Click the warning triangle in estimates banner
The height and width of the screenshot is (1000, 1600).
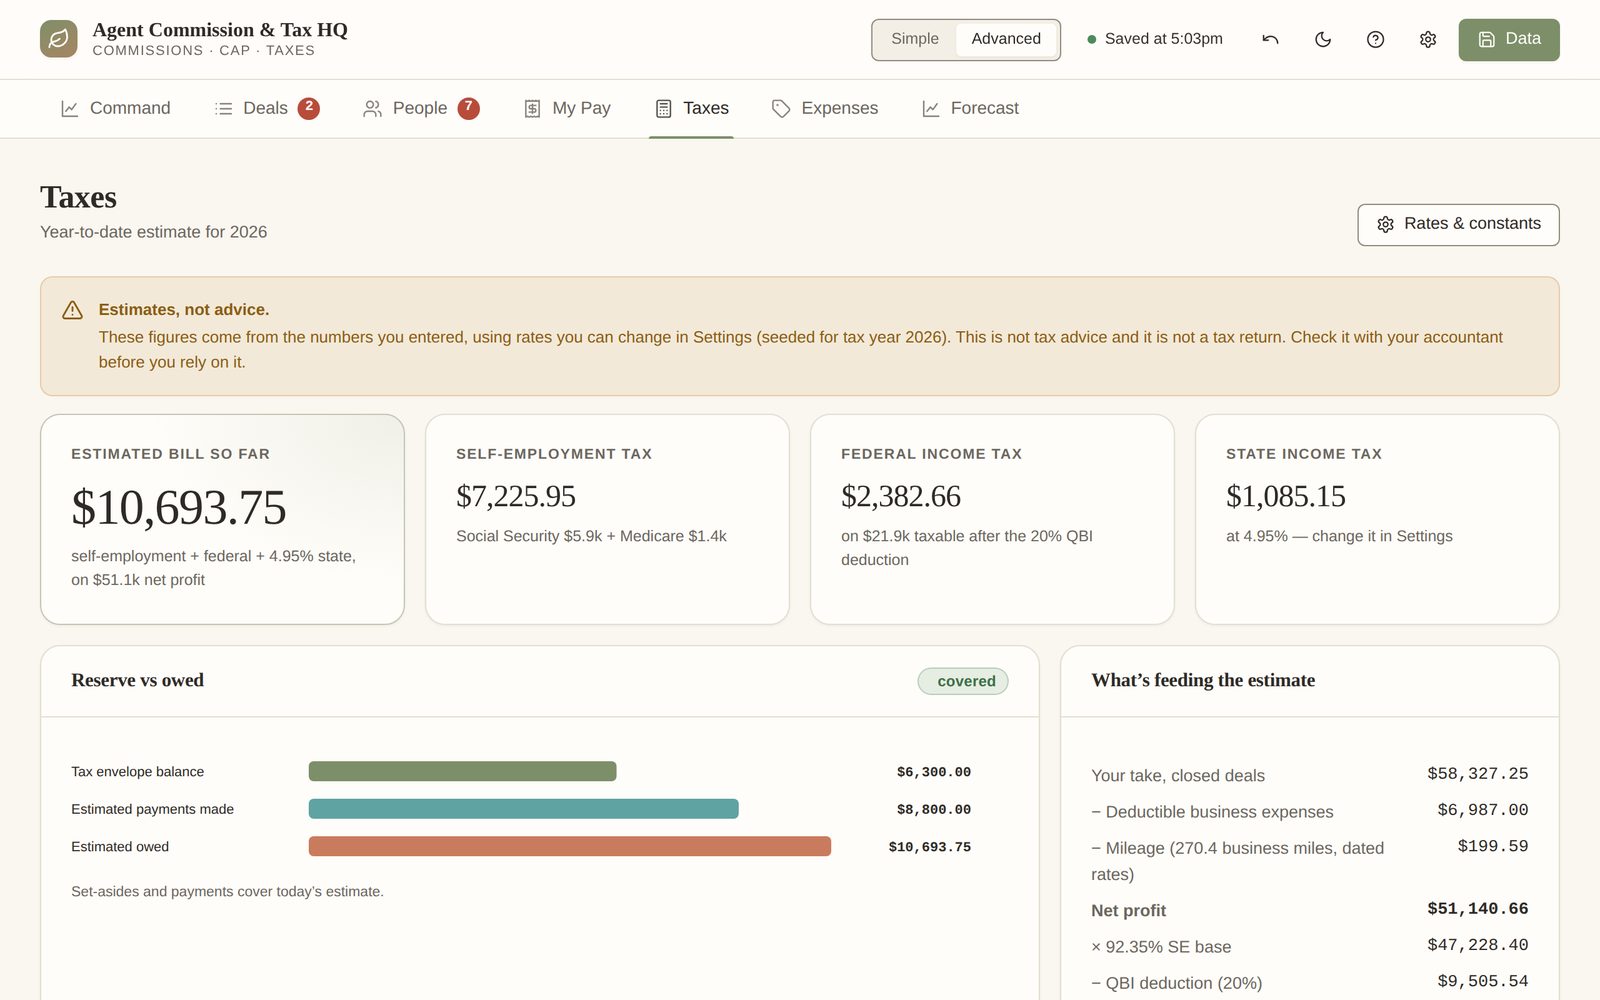coord(73,310)
